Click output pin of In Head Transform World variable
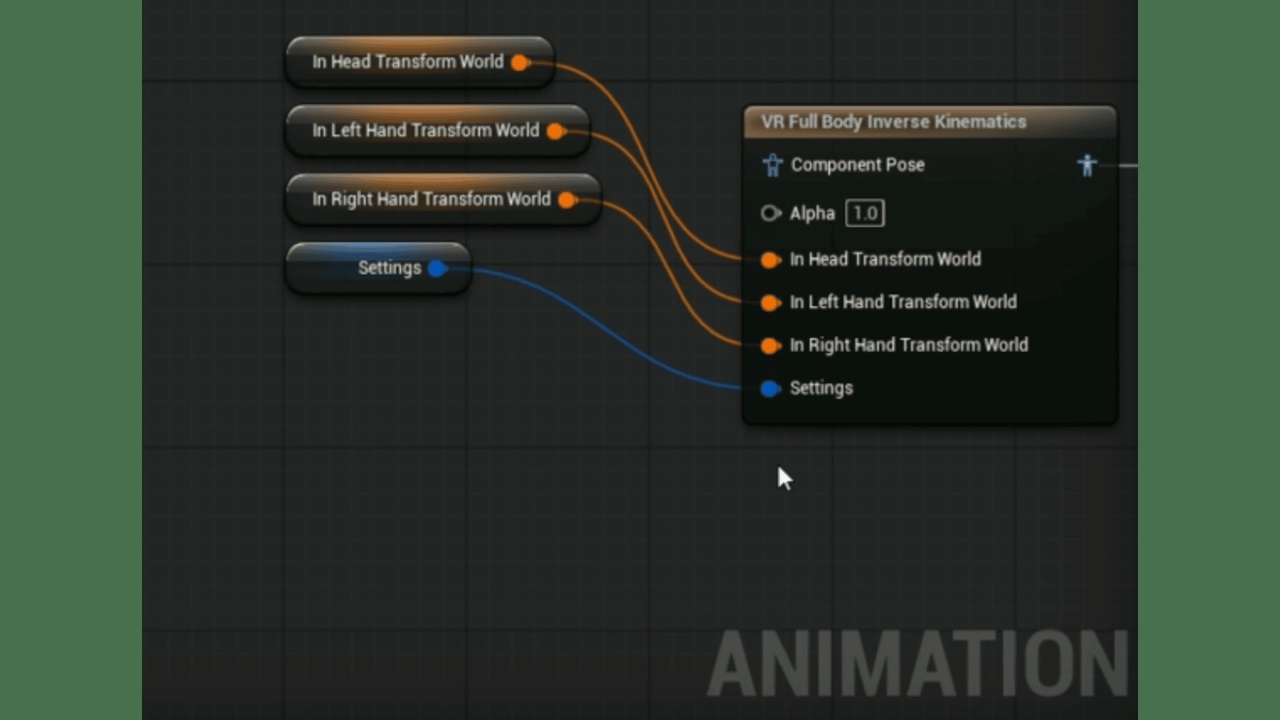This screenshot has width=1280, height=720. (x=520, y=62)
